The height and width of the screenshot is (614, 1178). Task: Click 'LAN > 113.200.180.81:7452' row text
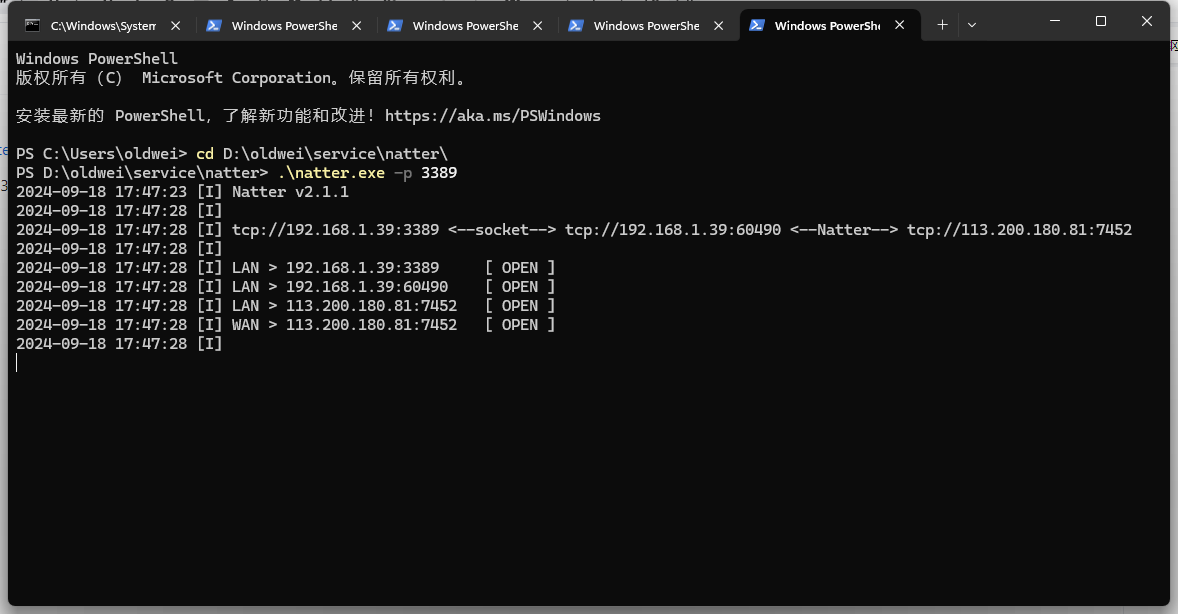tap(345, 306)
